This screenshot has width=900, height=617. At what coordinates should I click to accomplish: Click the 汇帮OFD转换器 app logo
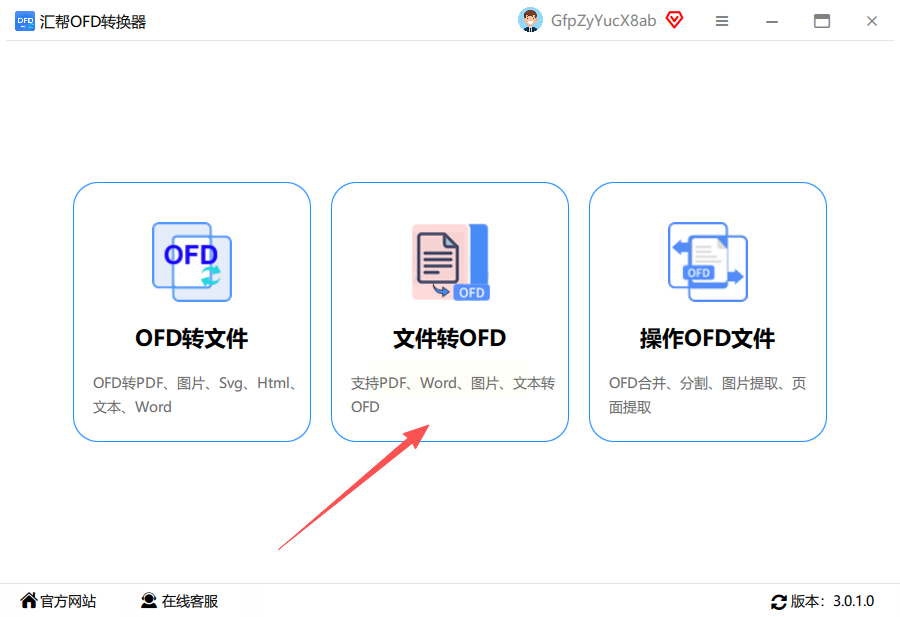25,21
